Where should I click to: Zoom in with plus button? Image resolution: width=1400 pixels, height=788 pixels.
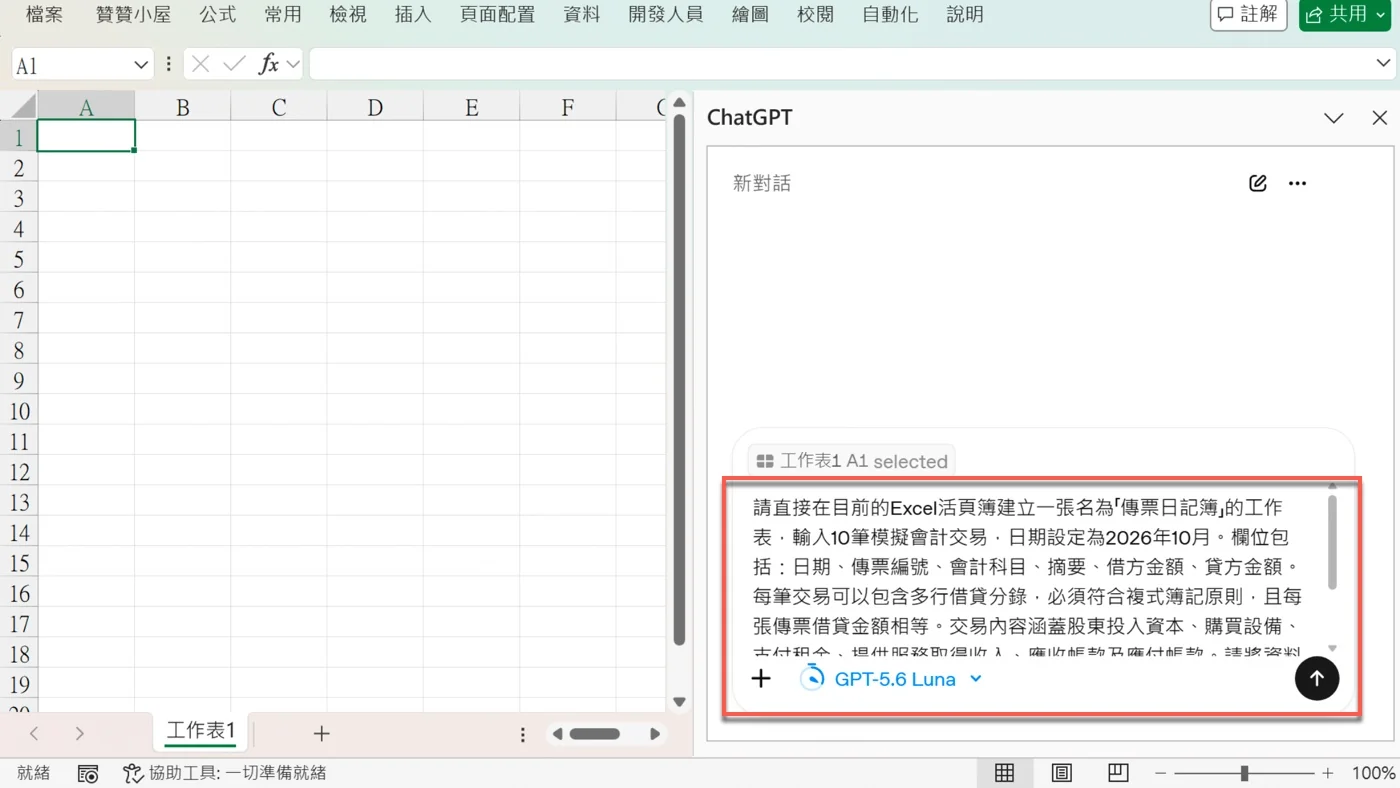(1327, 773)
